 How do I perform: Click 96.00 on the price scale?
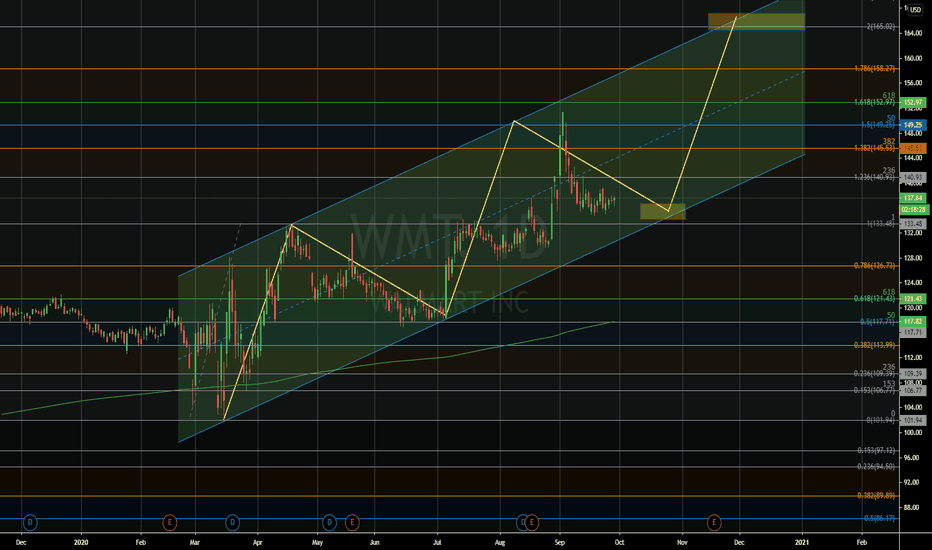(x=913, y=458)
